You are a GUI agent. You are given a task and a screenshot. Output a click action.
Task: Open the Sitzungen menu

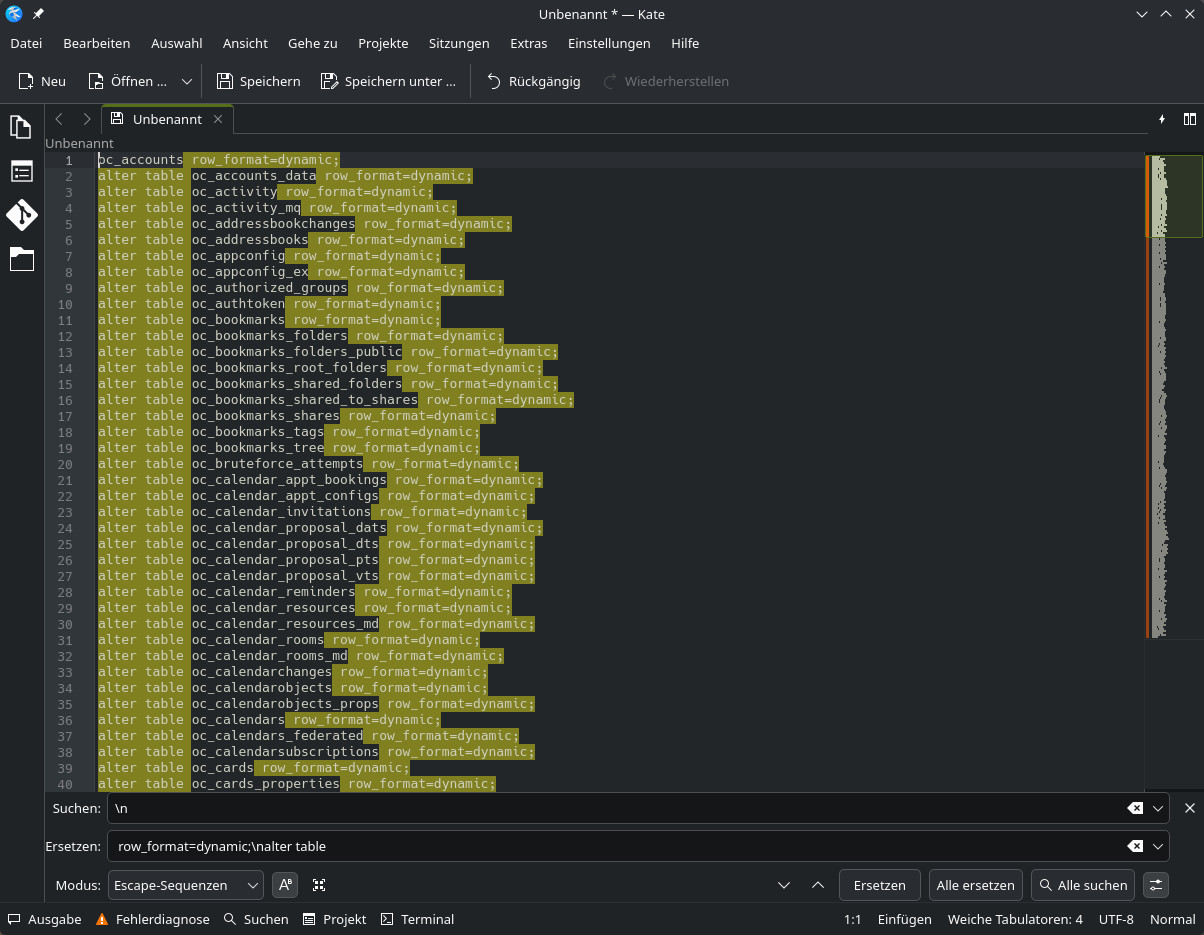(459, 43)
